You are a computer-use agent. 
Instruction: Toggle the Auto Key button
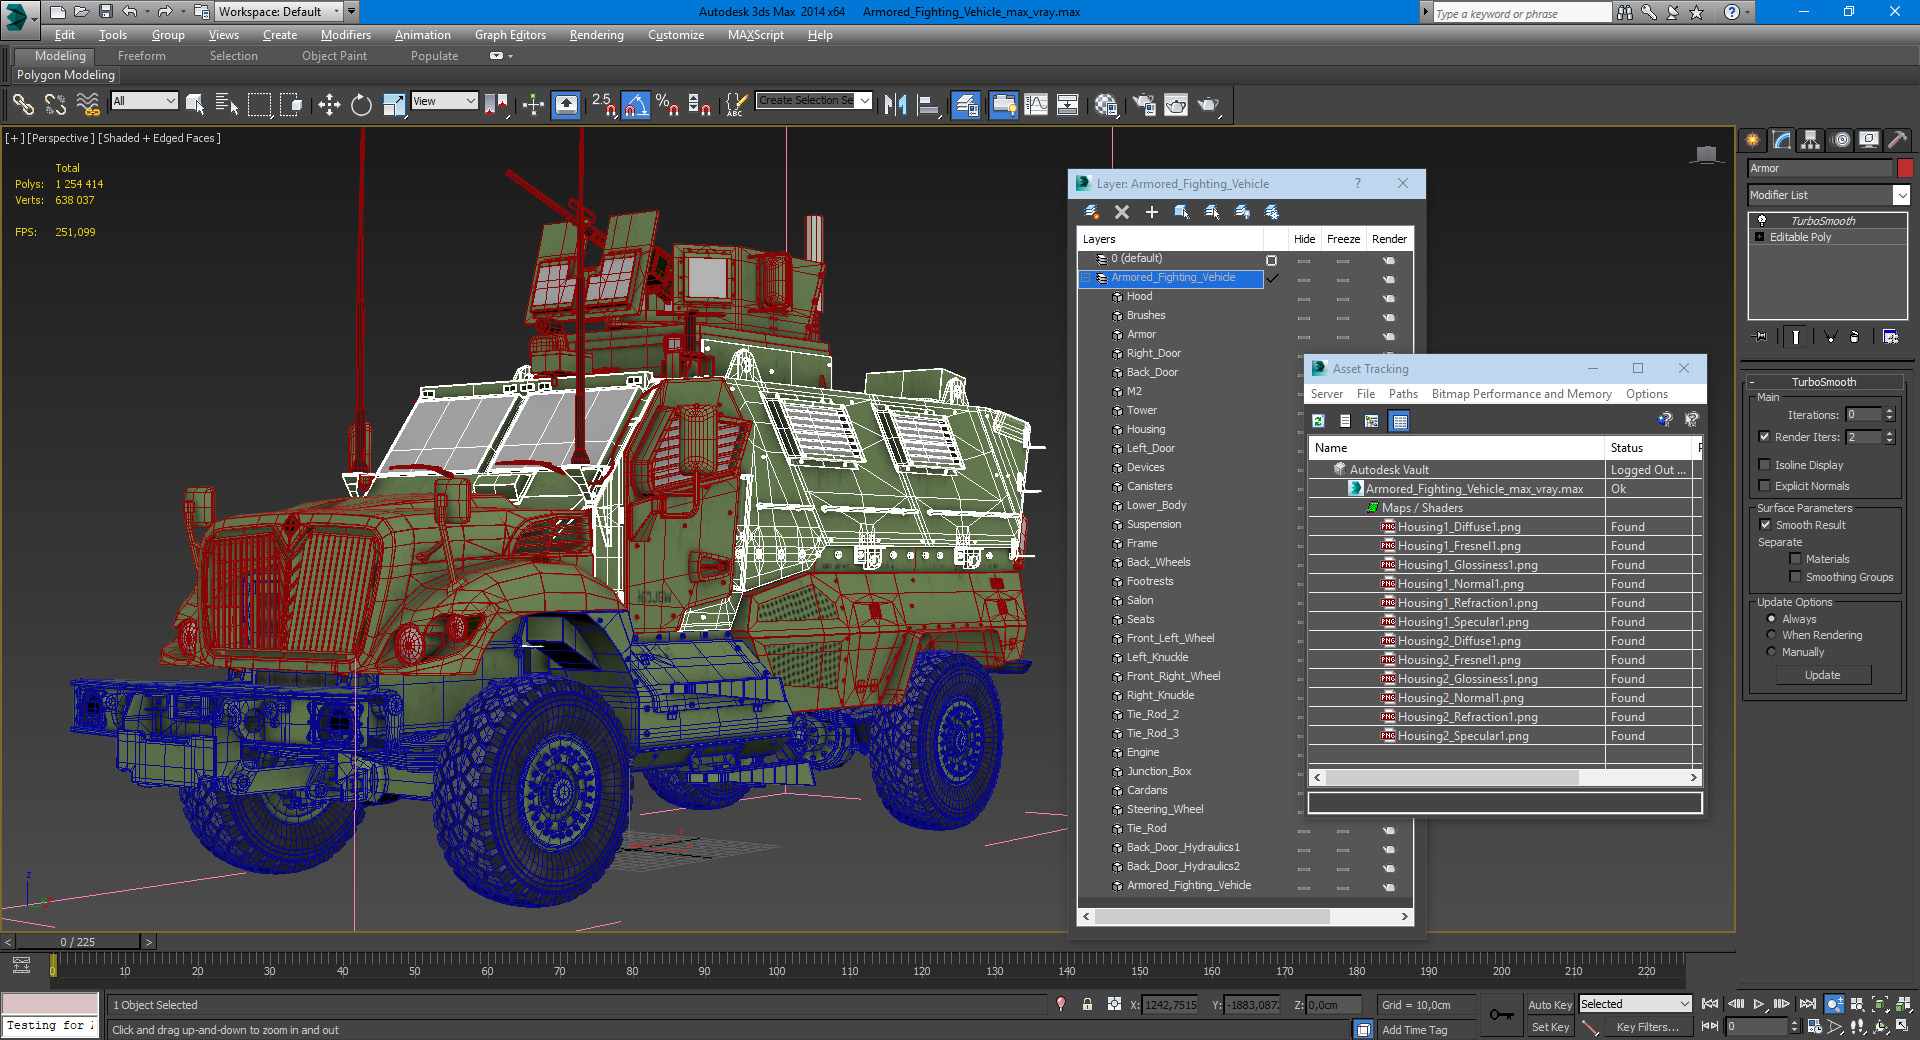[1550, 1005]
